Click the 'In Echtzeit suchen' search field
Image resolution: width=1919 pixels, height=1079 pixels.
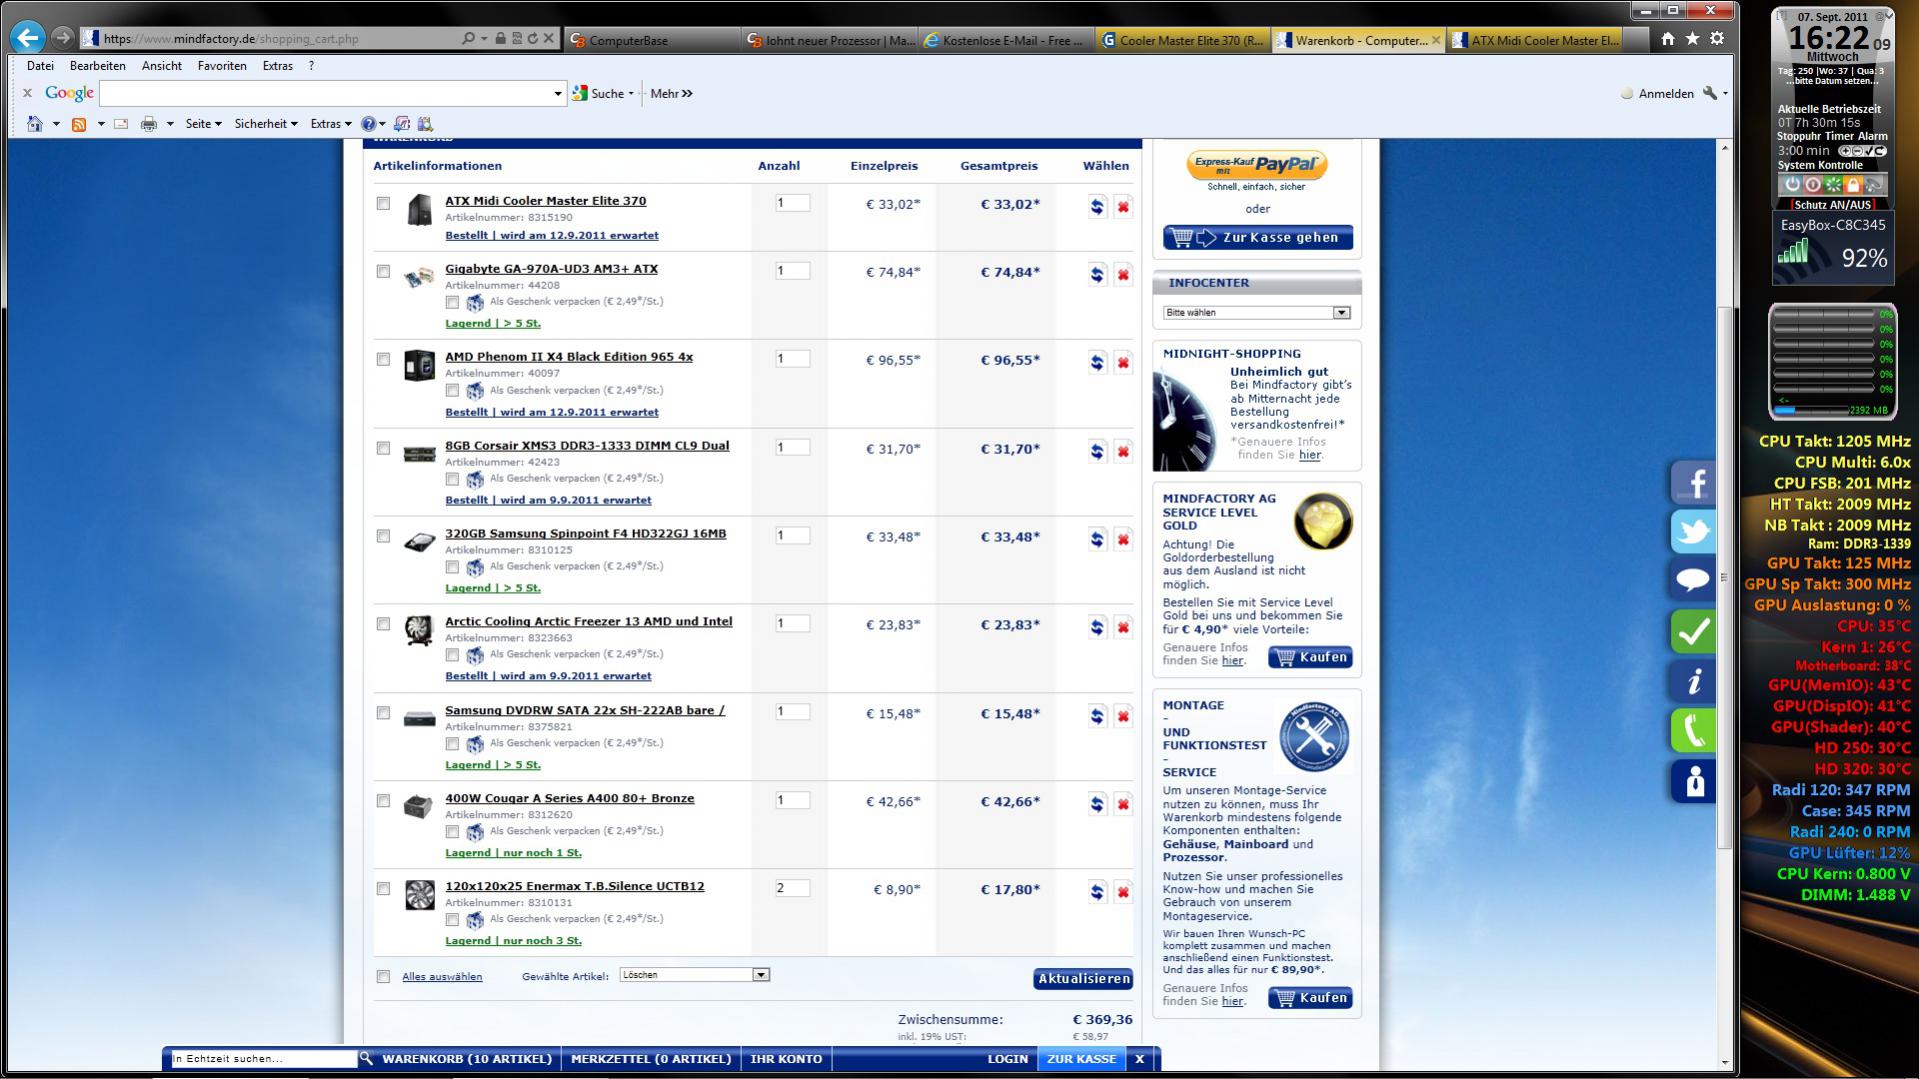(x=263, y=1058)
